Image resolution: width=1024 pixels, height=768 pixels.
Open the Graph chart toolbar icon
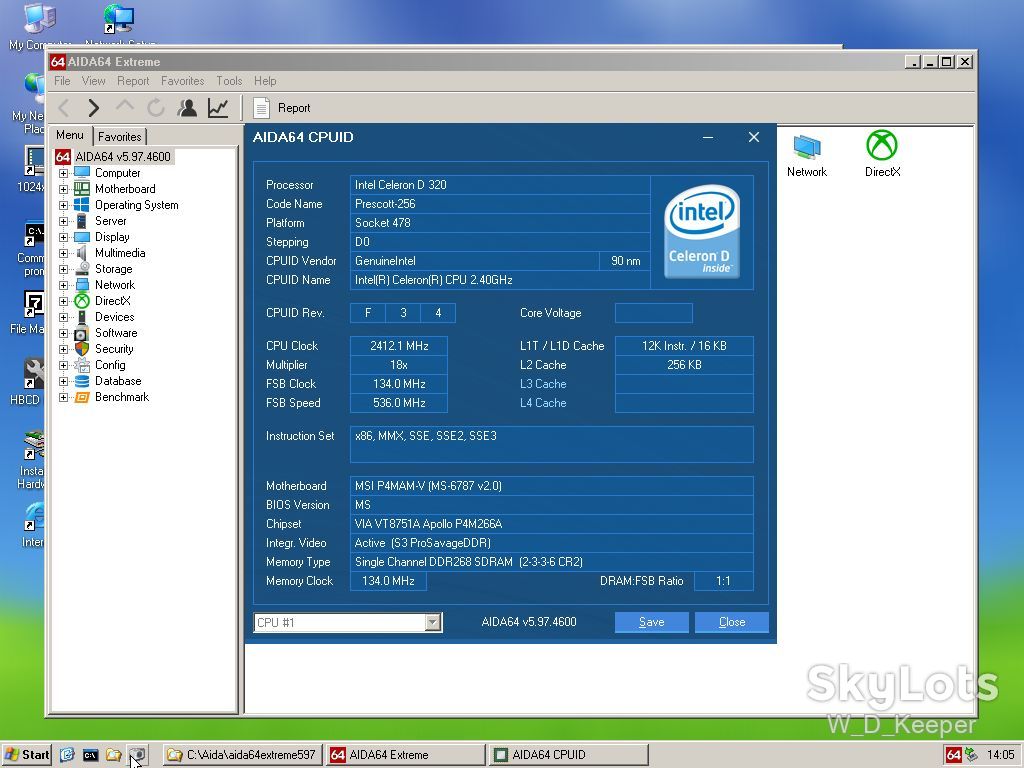click(x=218, y=108)
